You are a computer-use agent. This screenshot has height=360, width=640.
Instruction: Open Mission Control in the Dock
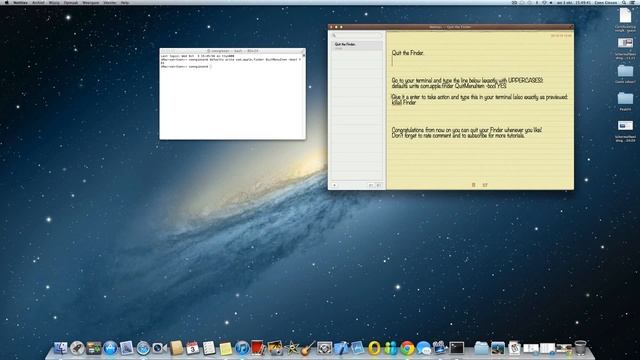point(93,348)
